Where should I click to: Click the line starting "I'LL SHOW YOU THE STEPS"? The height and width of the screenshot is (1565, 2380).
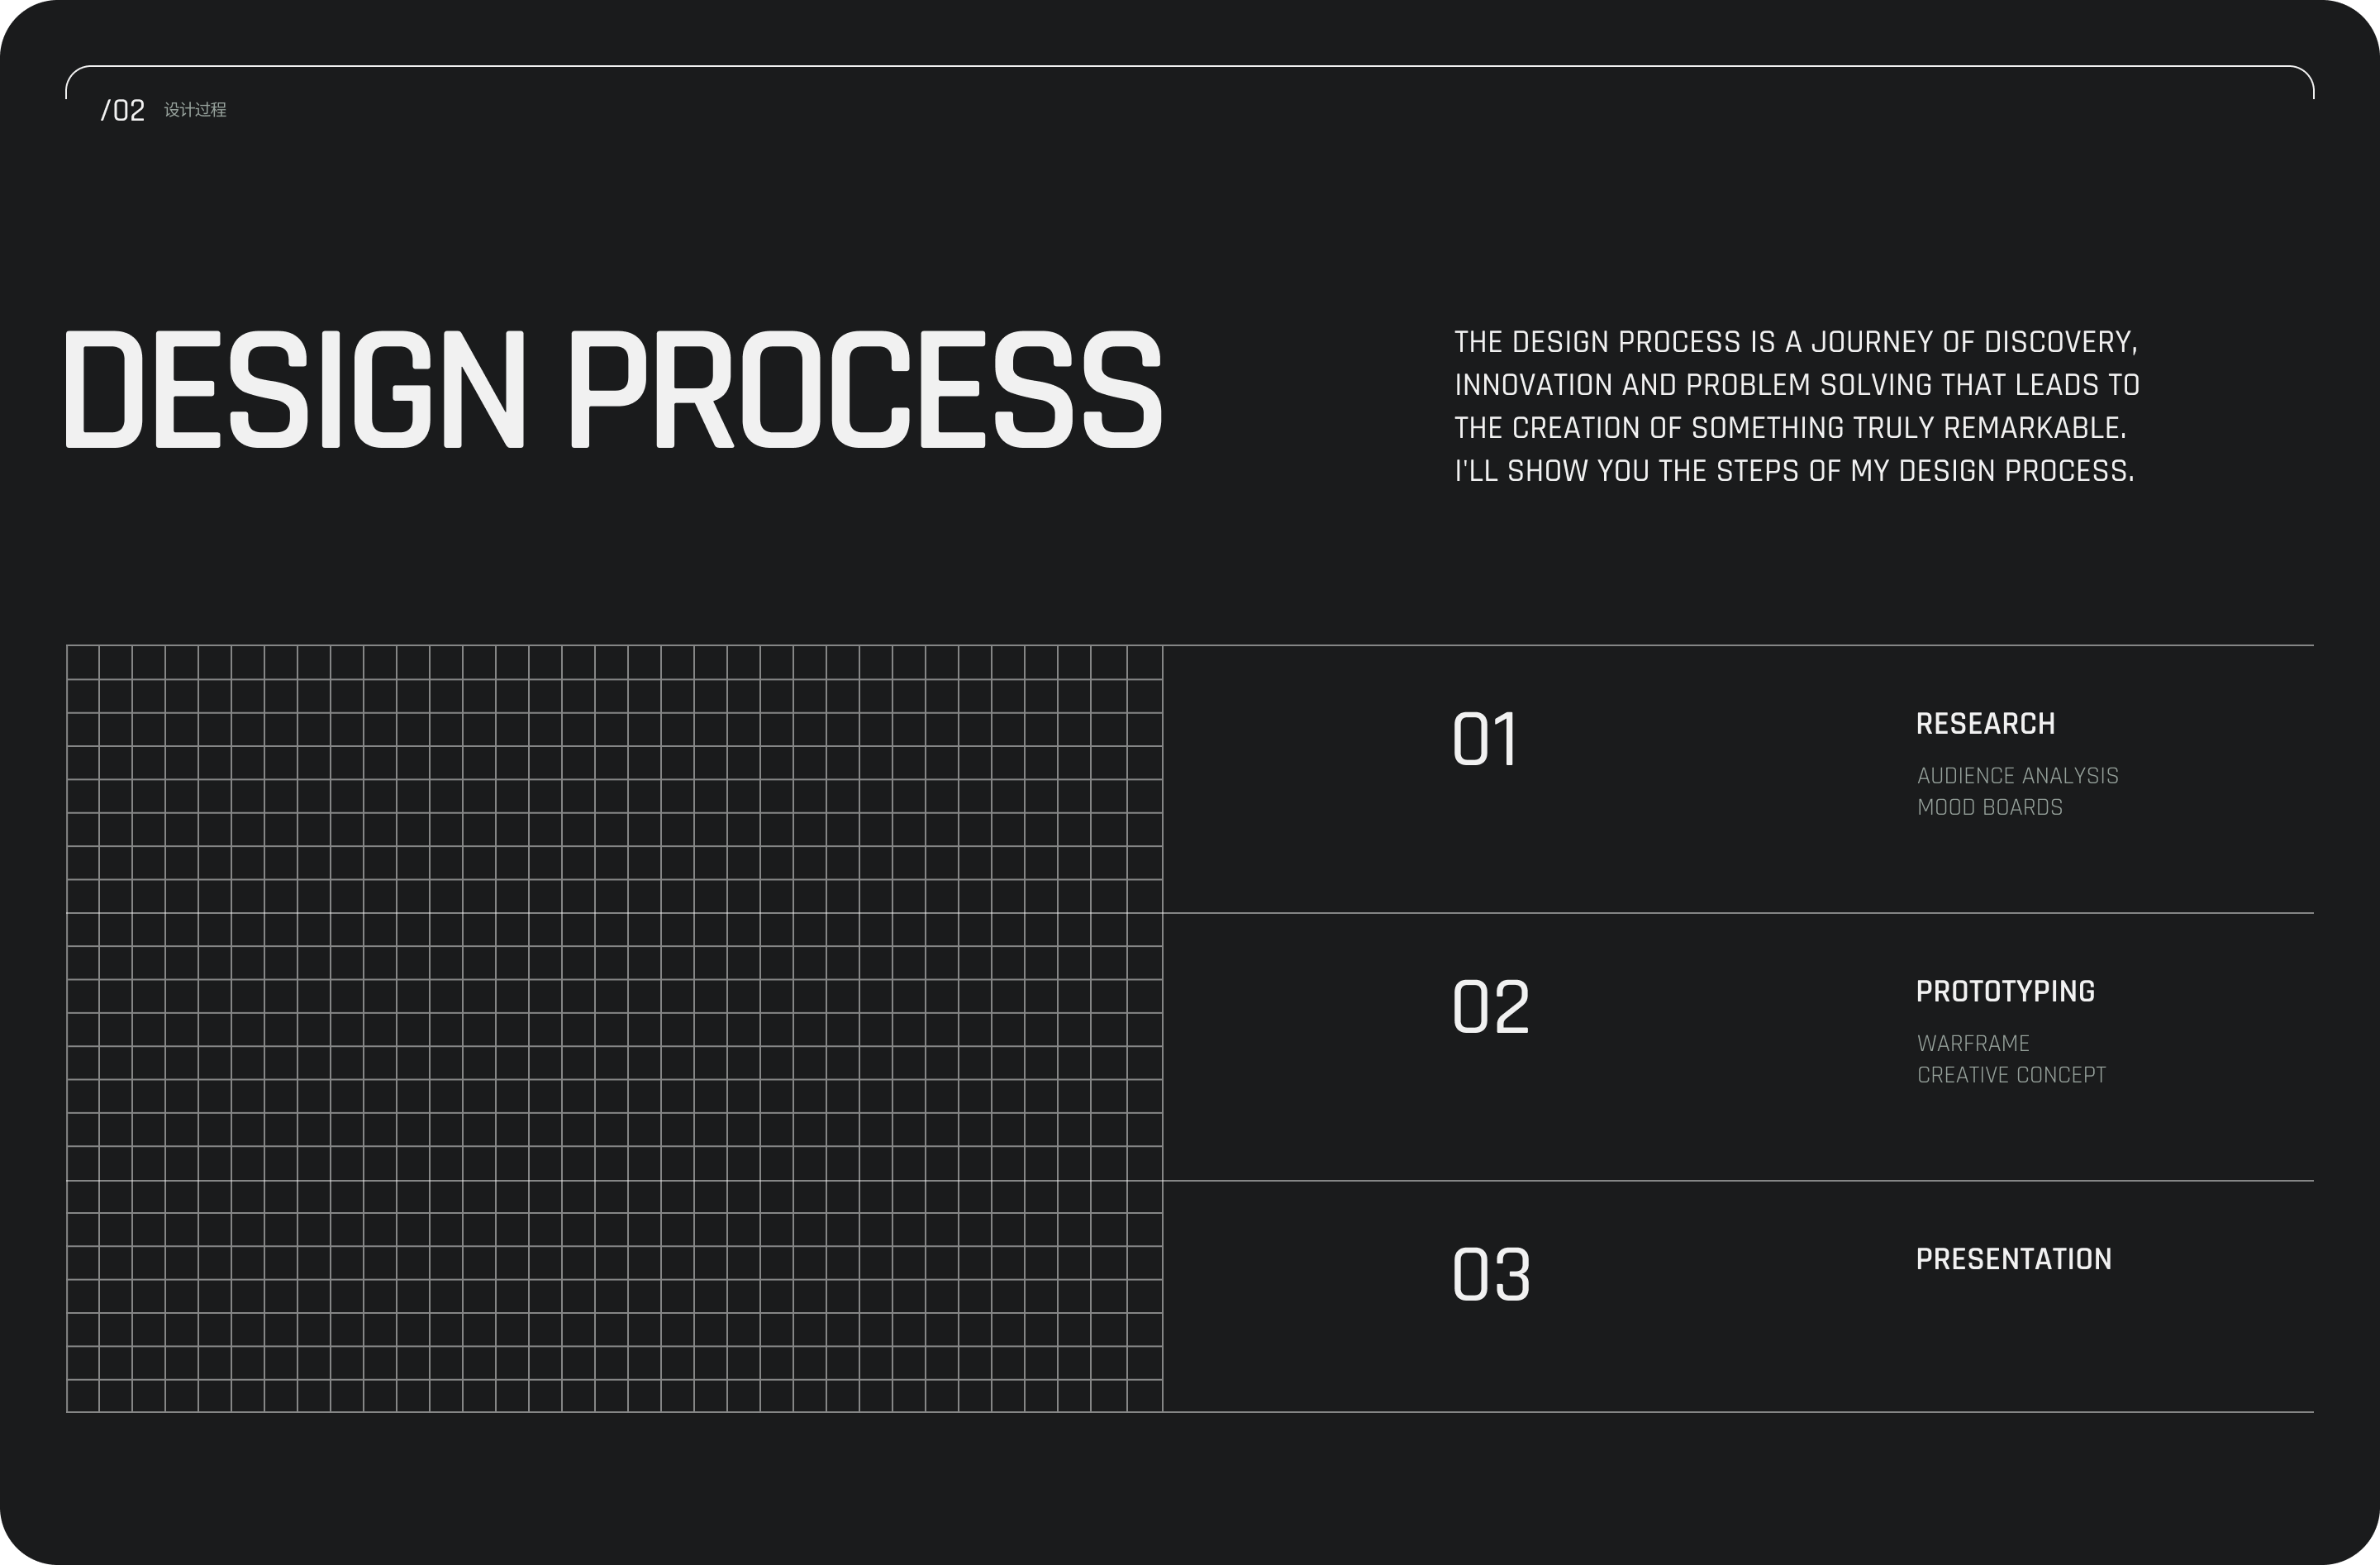tap(1794, 471)
